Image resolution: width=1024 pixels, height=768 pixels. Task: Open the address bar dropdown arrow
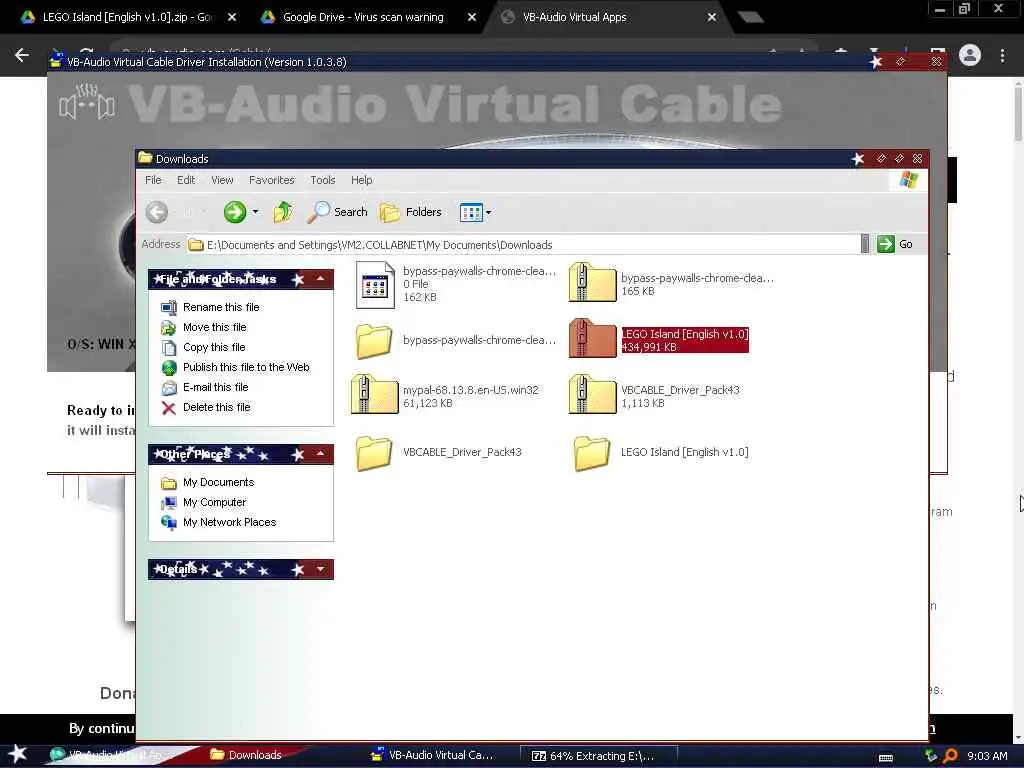[865, 244]
